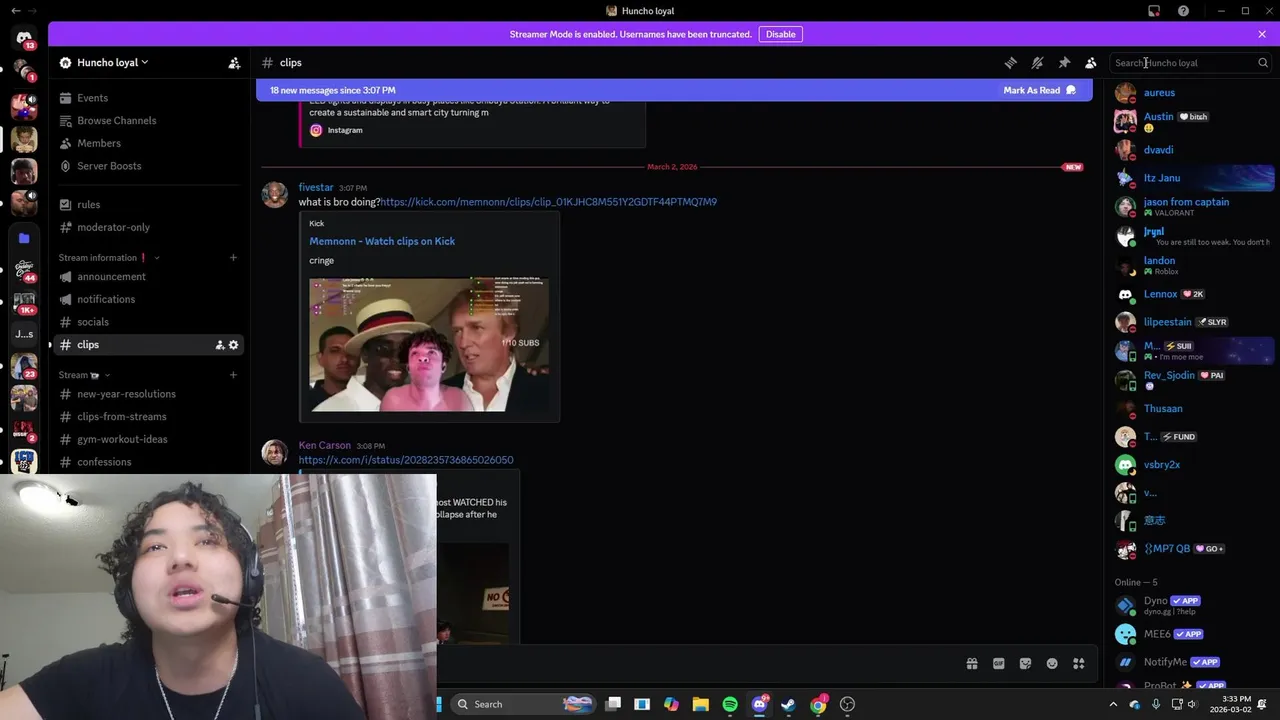Open Memnonn - Watch clips on Kick title
Image resolution: width=1280 pixels, height=720 pixels.
point(382,241)
